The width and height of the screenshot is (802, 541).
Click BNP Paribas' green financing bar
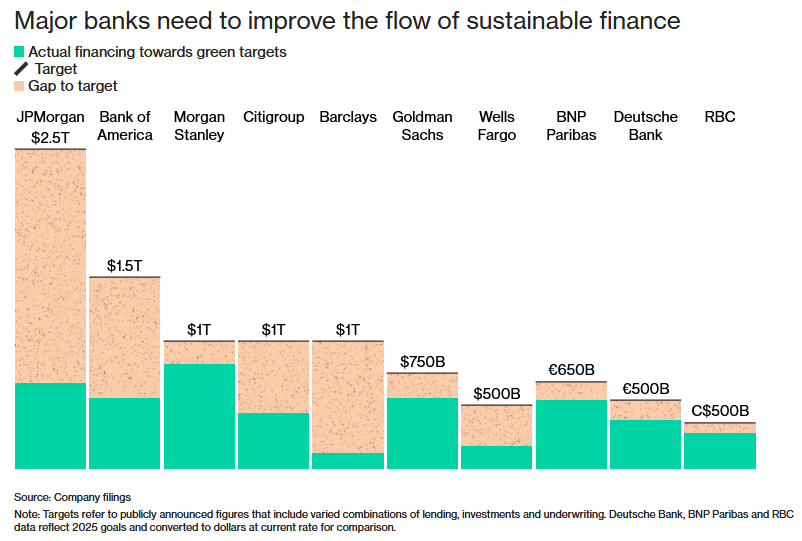pos(571,434)
